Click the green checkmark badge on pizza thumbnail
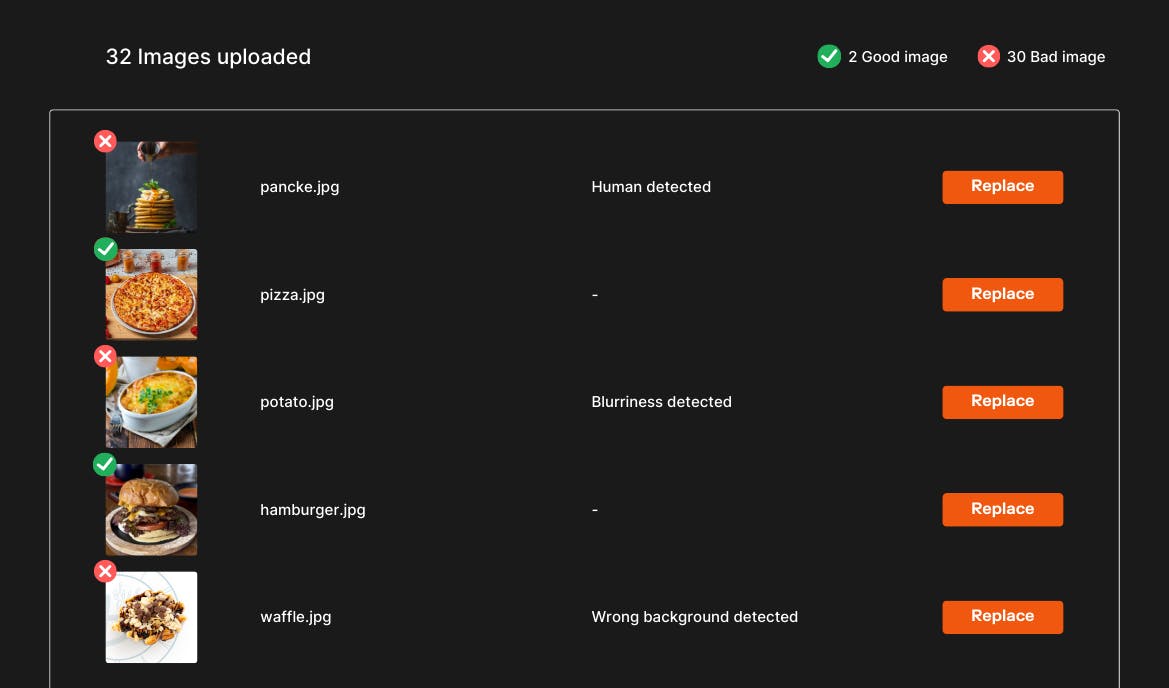The width and height of the screenshot is (1169, 688). 105,249
